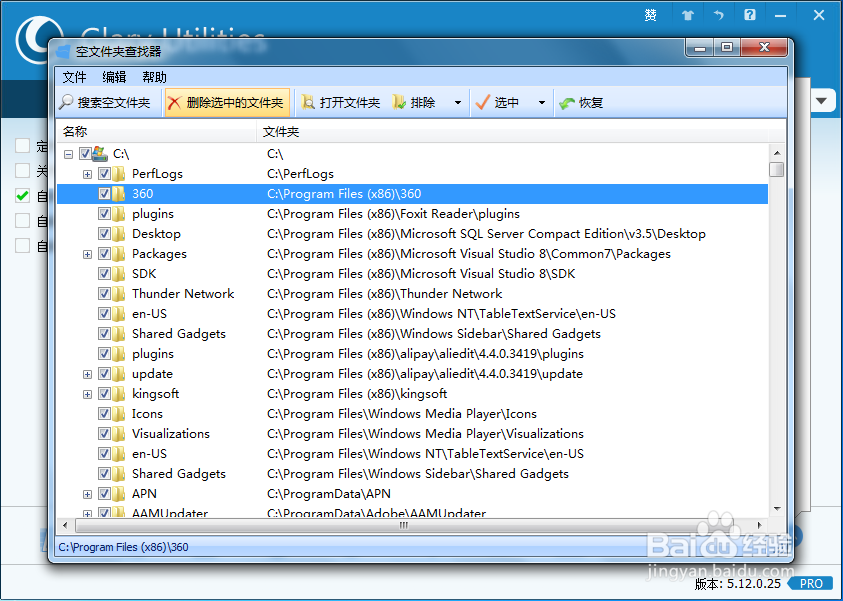The width and height of the screenshot is (843, 601).
Task: Select the en-US row under Program Files\Windows NT
Action: click(412, 454)
